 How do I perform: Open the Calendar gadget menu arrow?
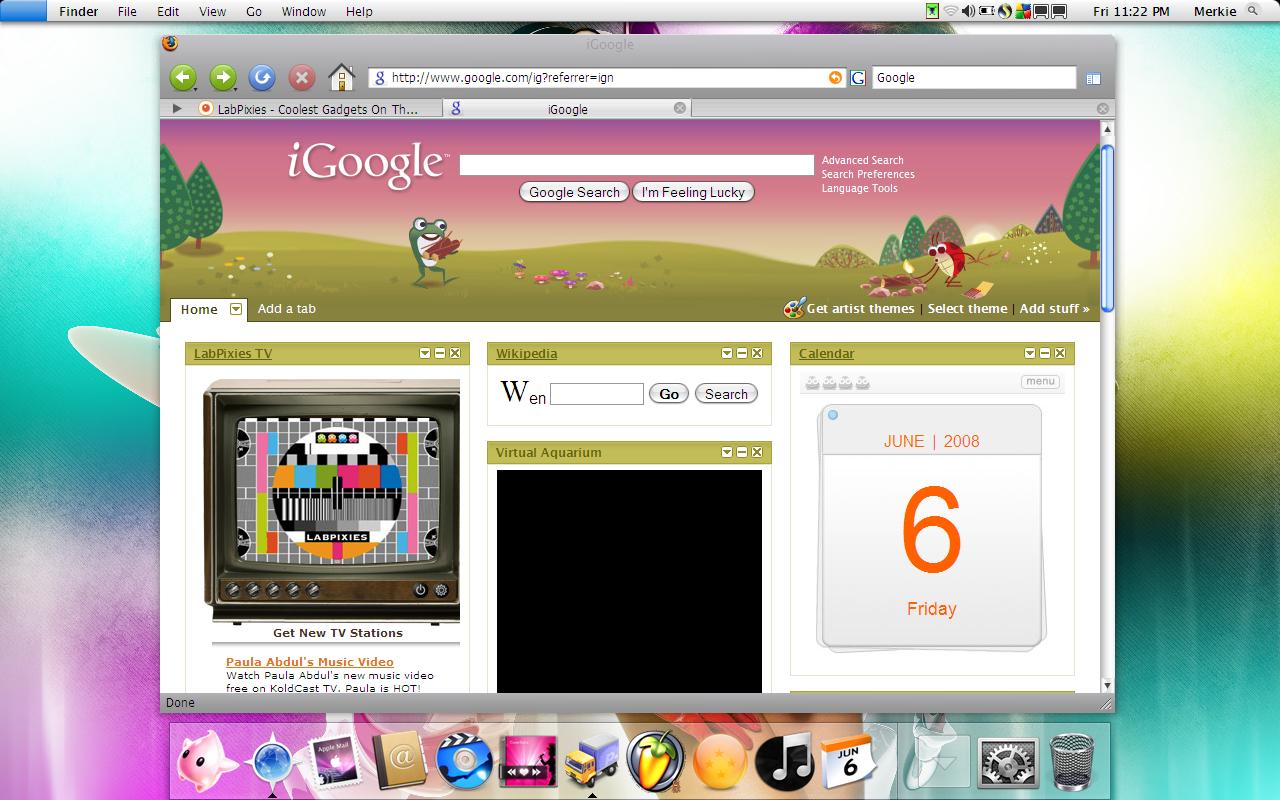pos(1030,353)
